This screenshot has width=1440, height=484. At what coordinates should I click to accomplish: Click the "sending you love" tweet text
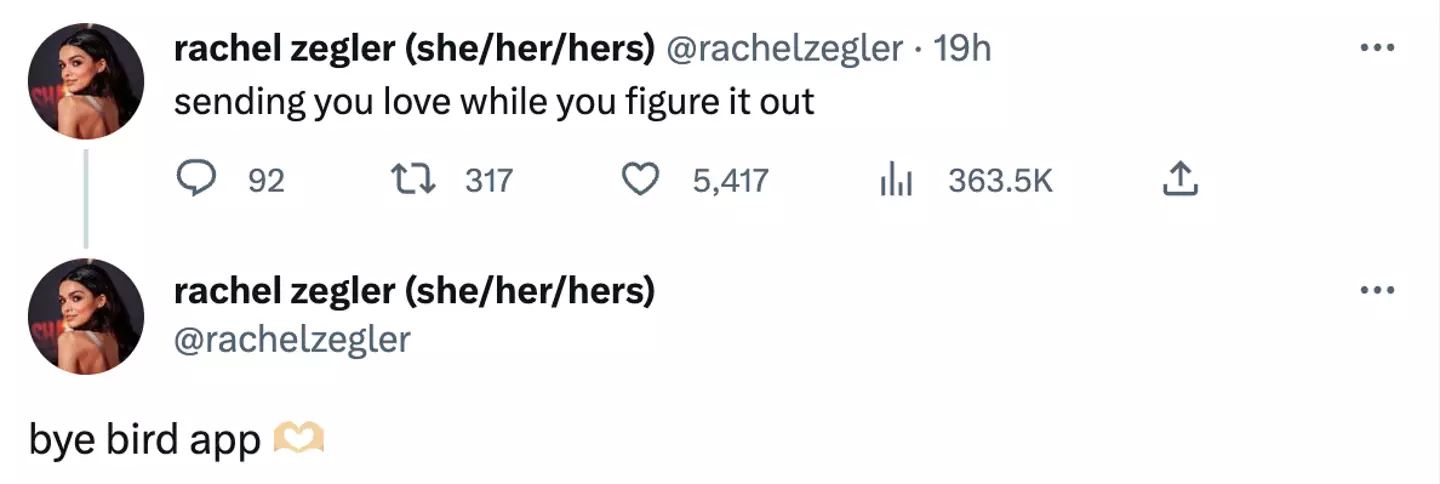pos(494,102)
